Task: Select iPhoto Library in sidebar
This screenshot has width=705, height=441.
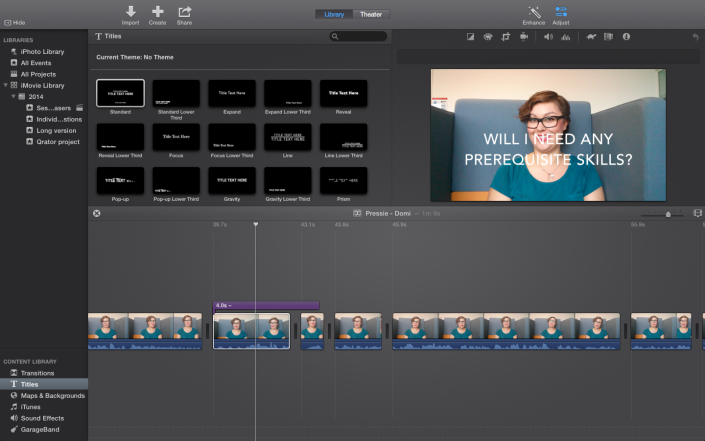Action: (44, 52)
